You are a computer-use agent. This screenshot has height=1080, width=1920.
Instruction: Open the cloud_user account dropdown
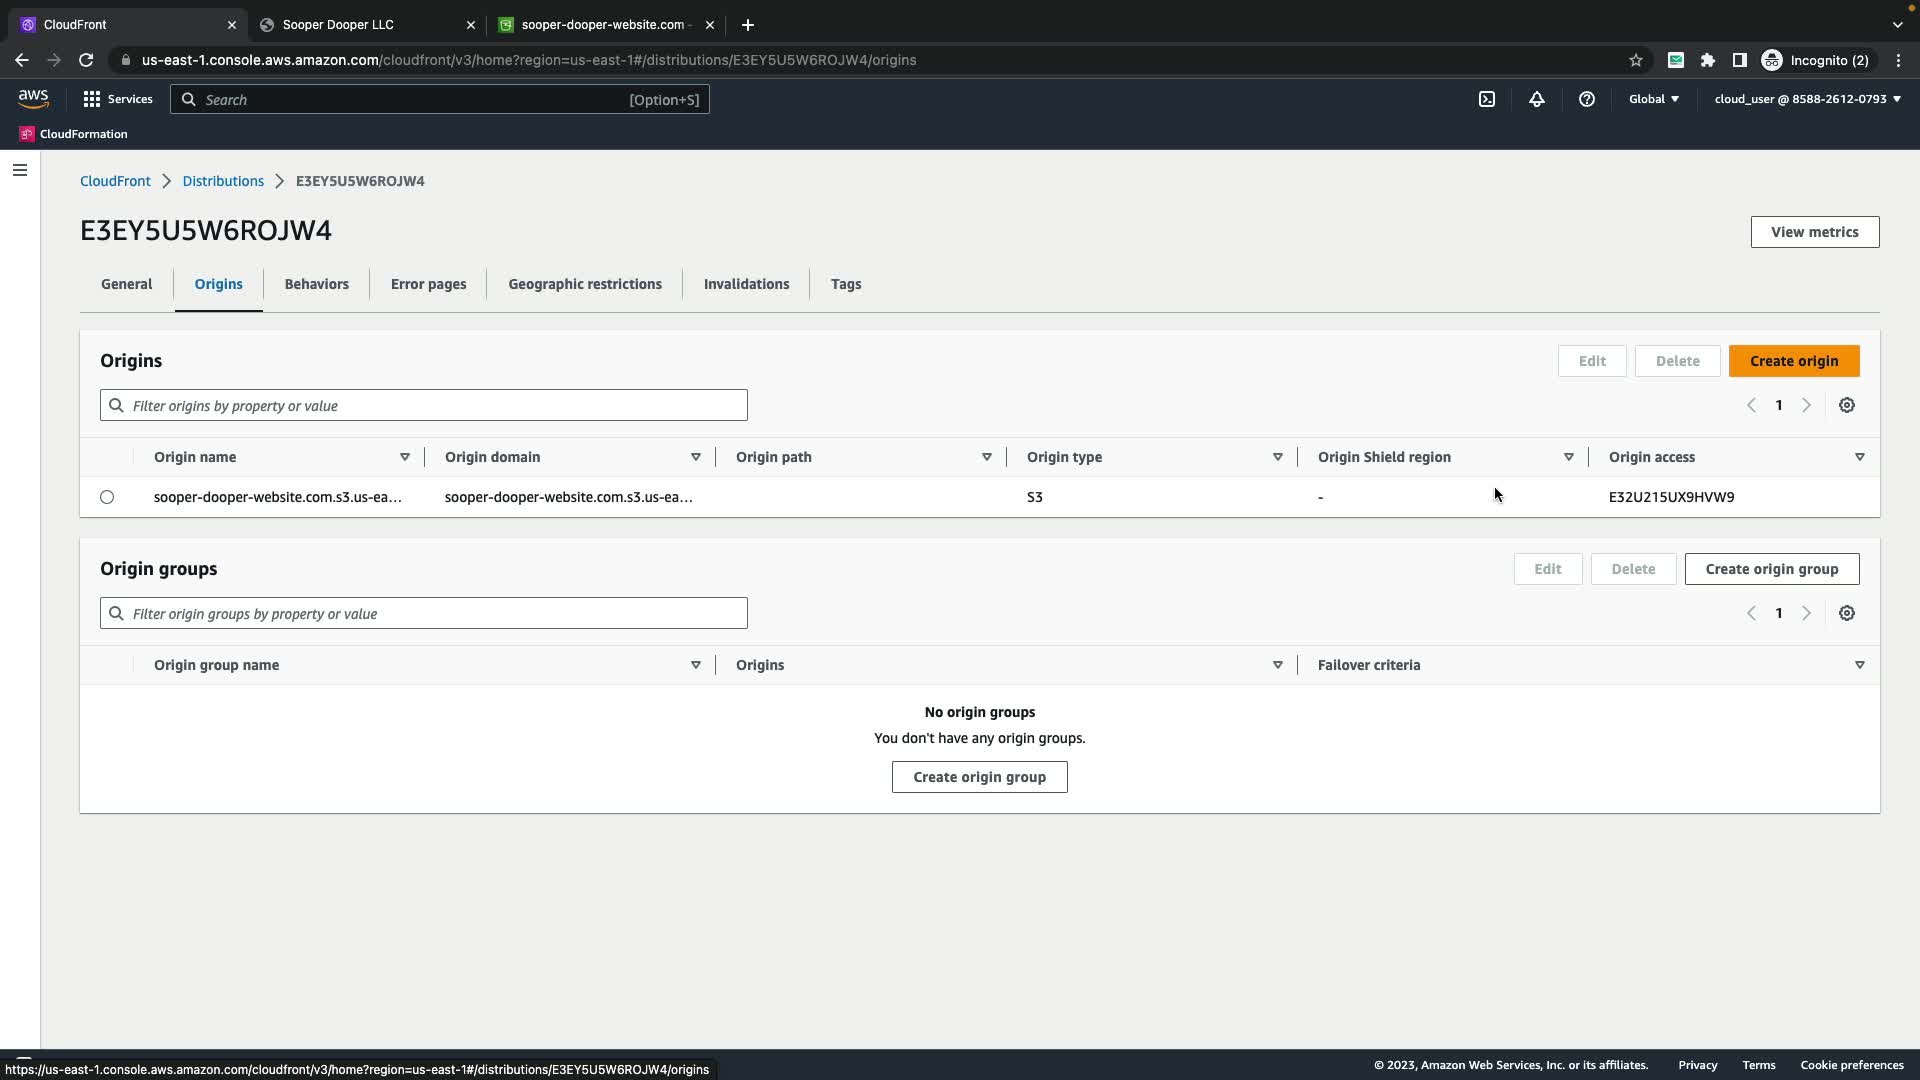pyautogui.click(x=1807, y=99)
